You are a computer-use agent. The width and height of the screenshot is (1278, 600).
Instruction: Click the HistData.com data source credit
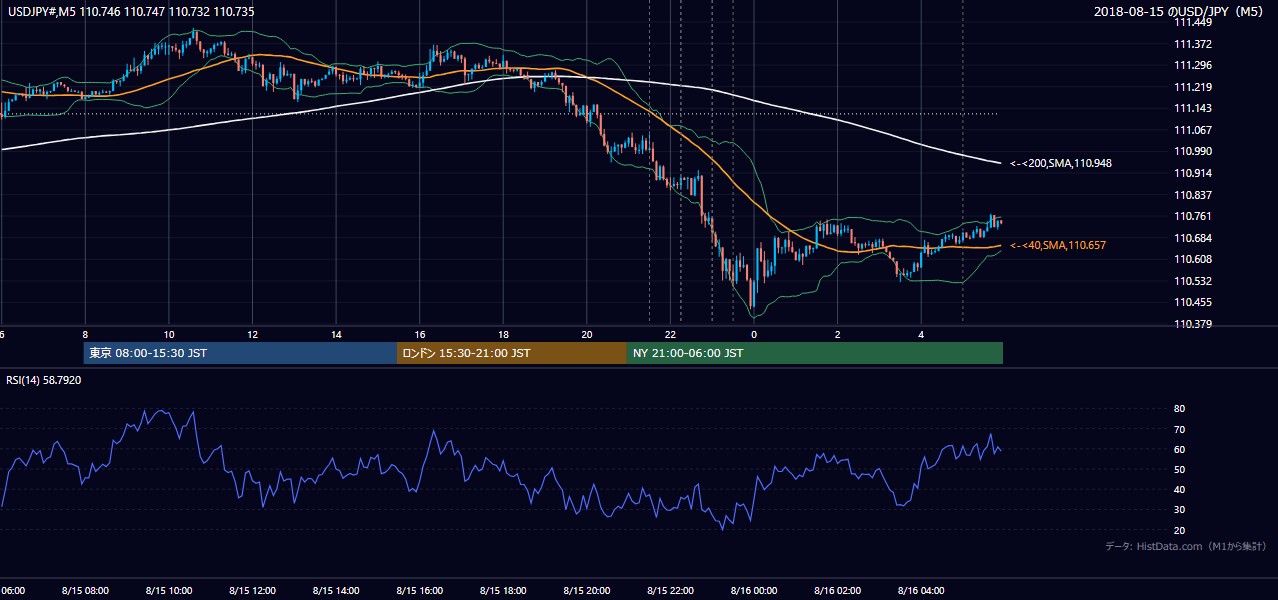pyautogui.click(x=1186, y=546)
